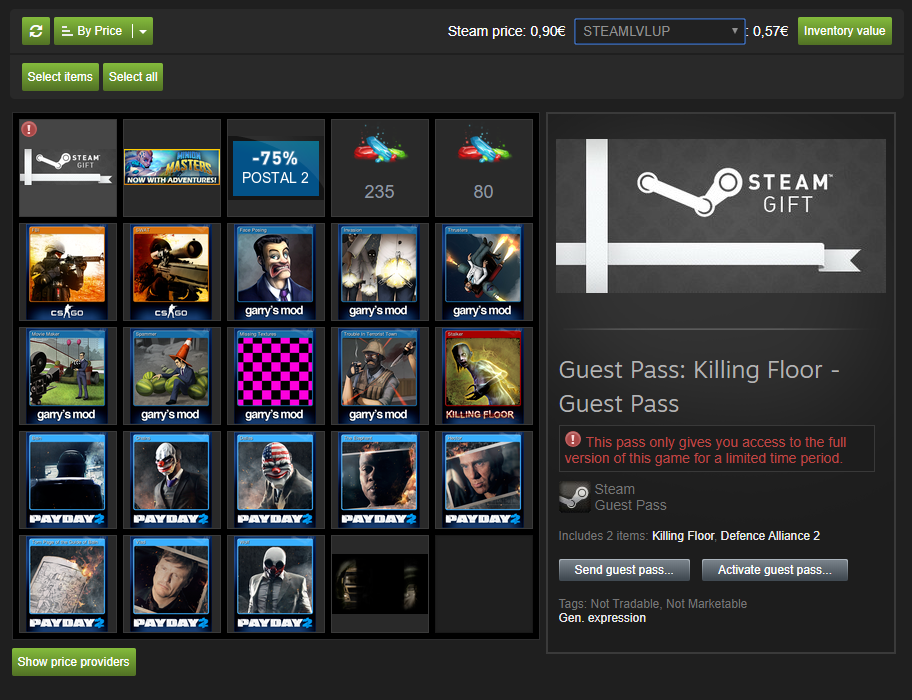Select Garry's Mod Missing Textures card
This screenshot has width=912, height=700.
tap(276, 376)
